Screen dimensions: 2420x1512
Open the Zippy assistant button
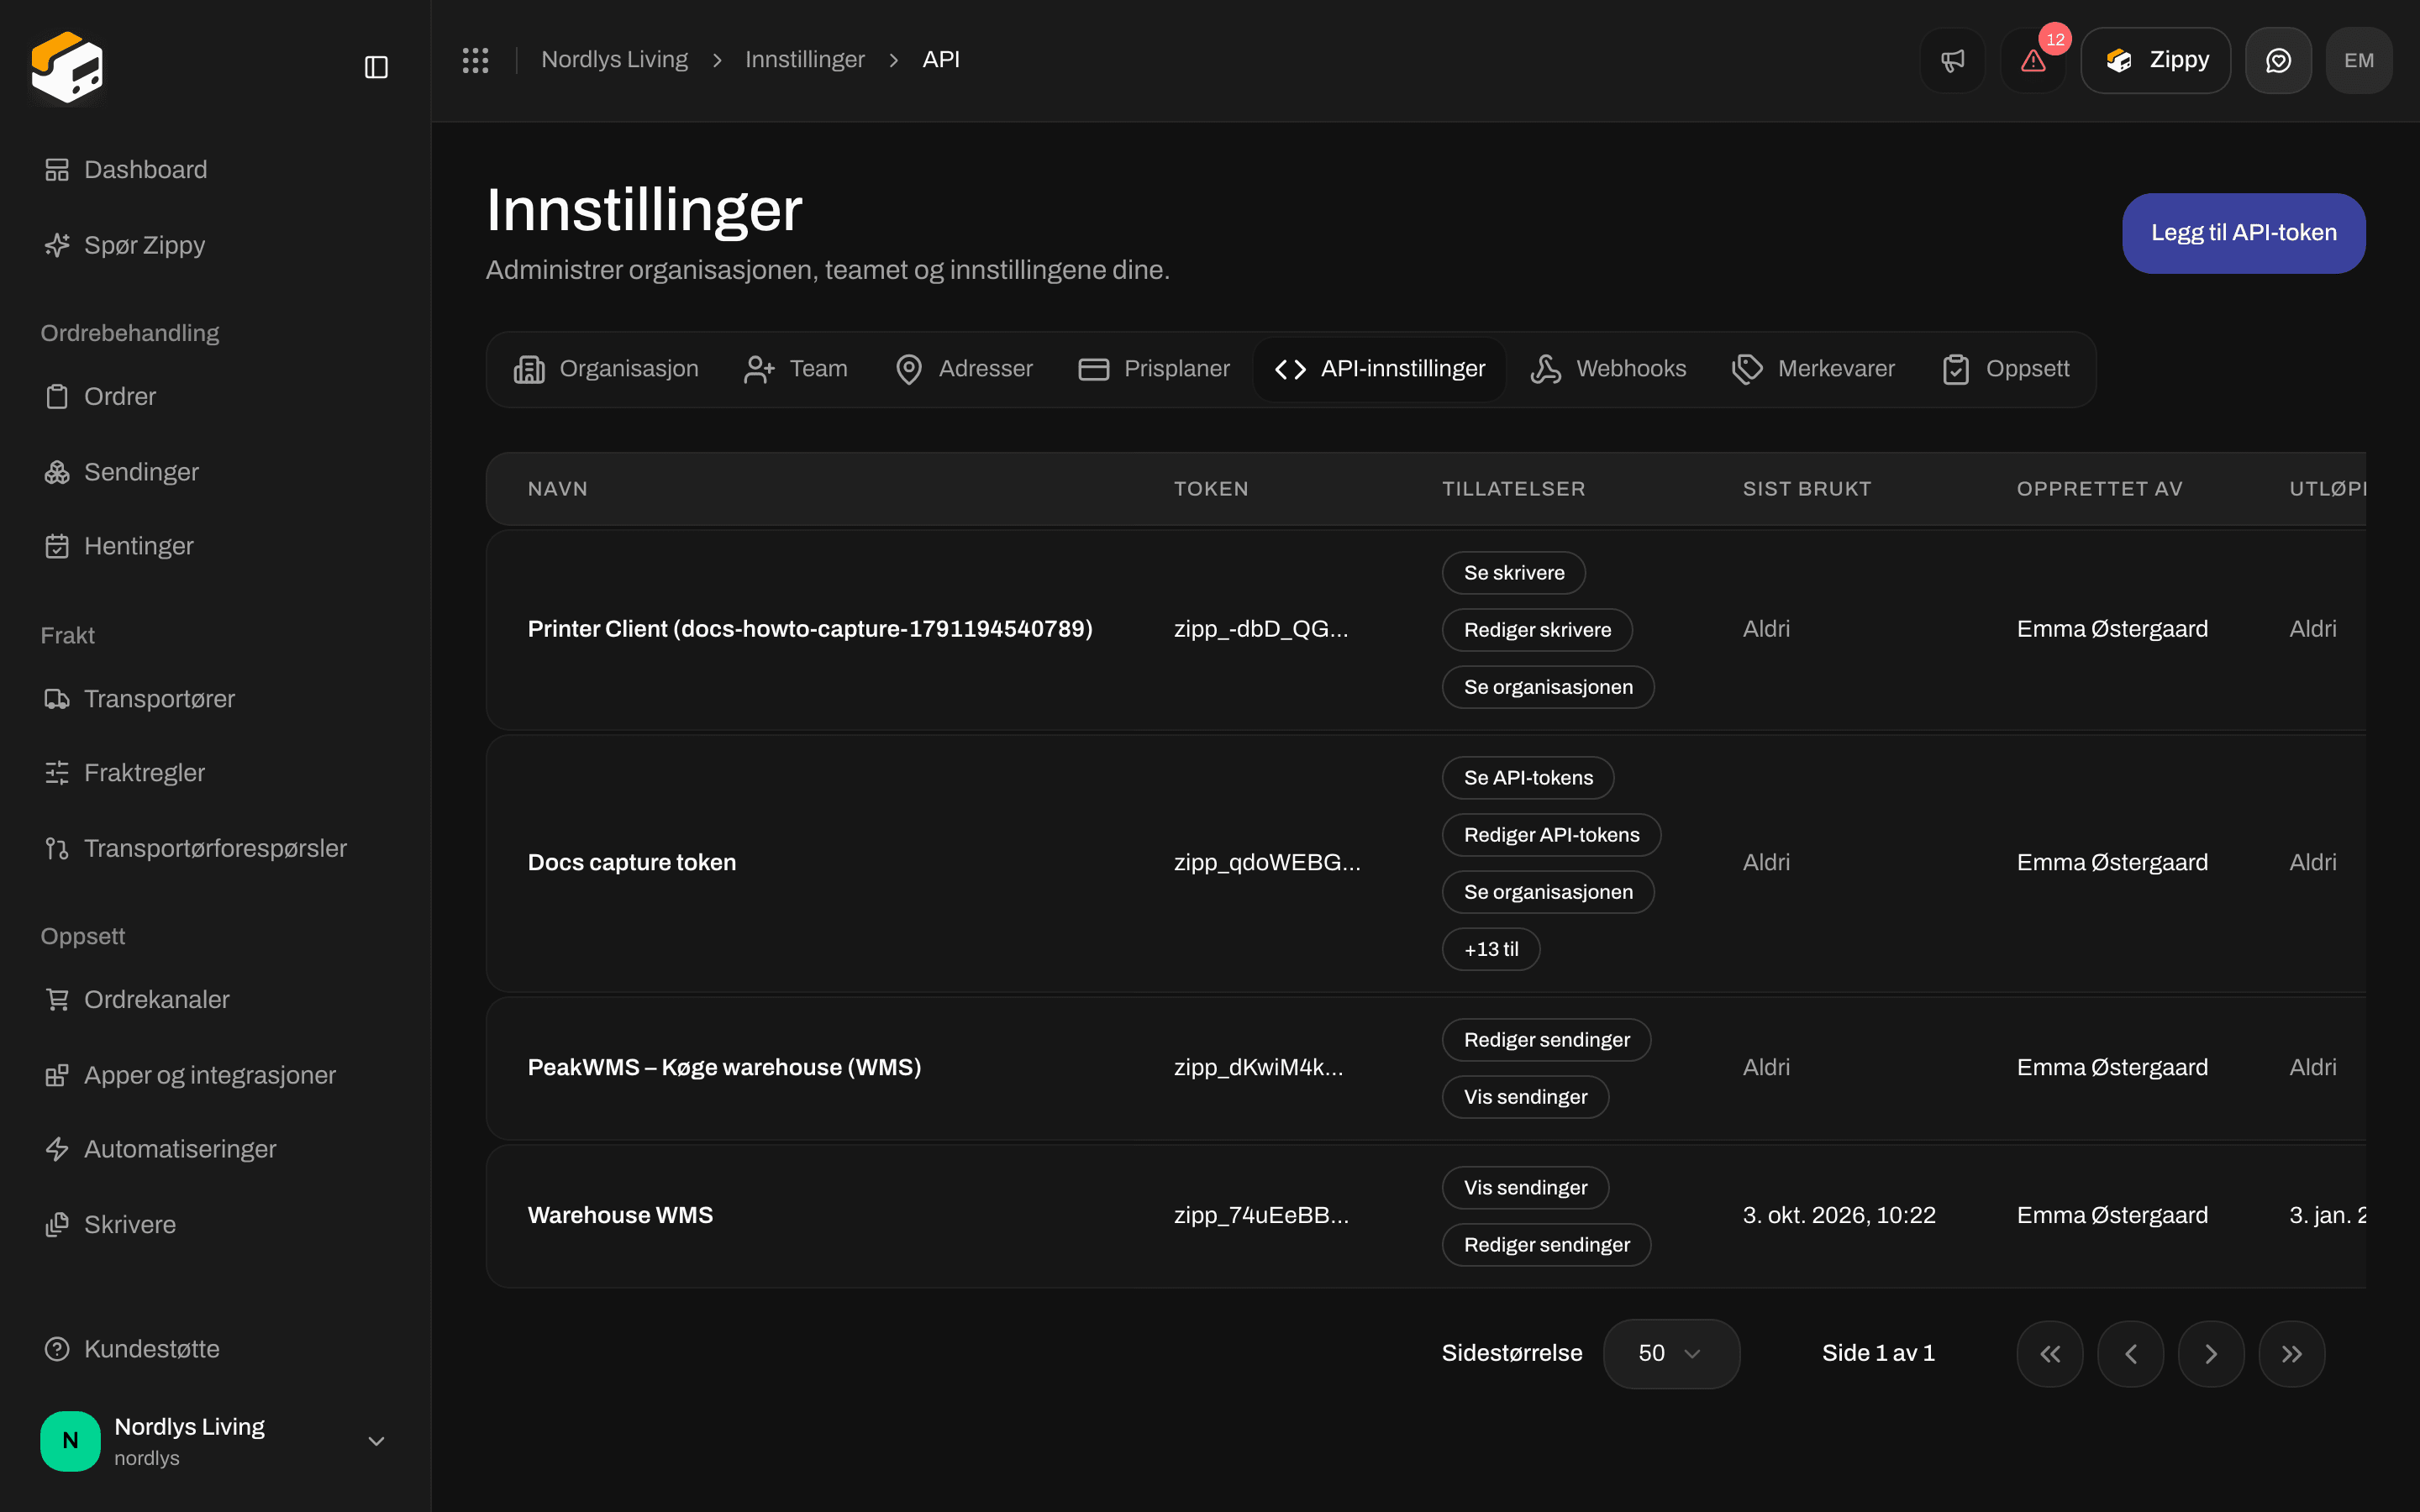(x=2156, y=60)
